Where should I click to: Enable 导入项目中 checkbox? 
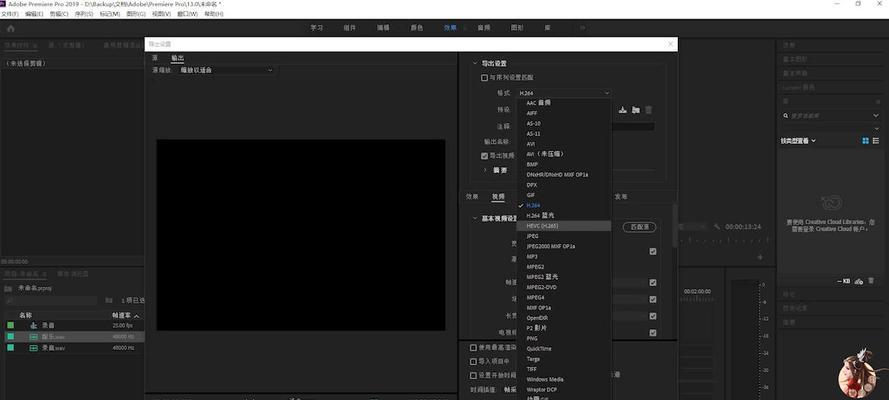(473, 361)
